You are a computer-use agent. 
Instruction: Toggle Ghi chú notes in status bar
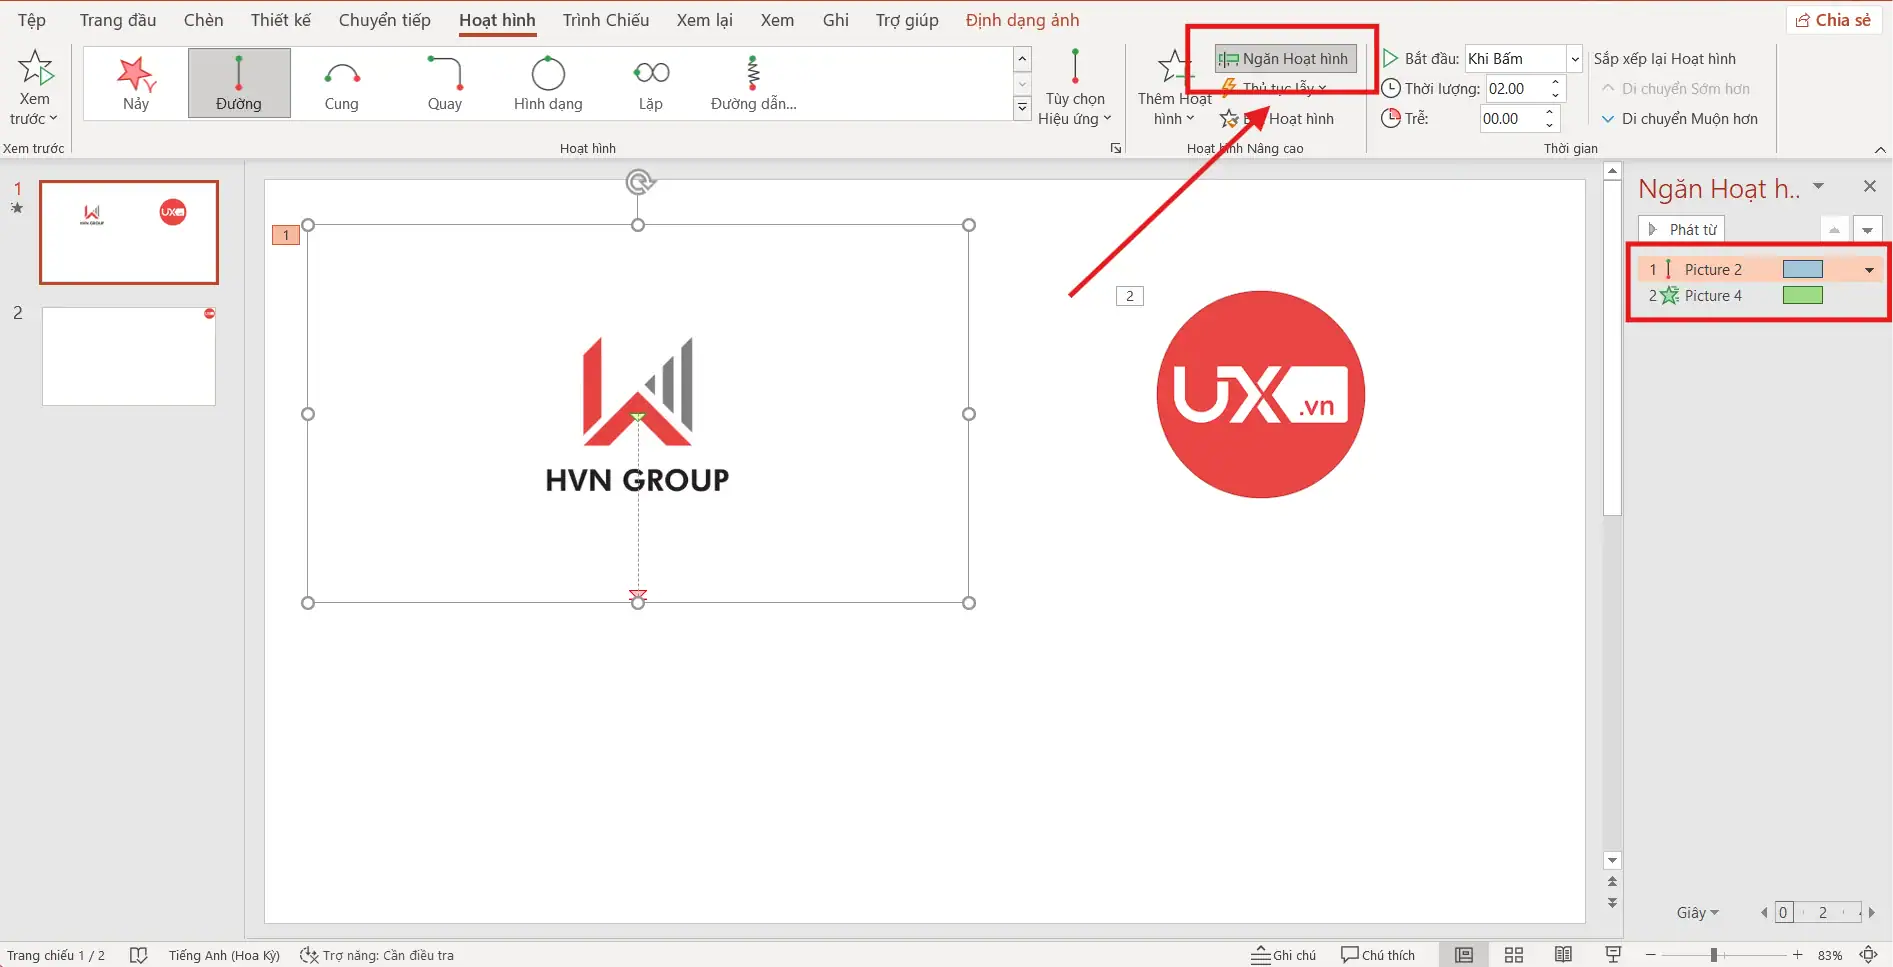[x=1284, y=955]
